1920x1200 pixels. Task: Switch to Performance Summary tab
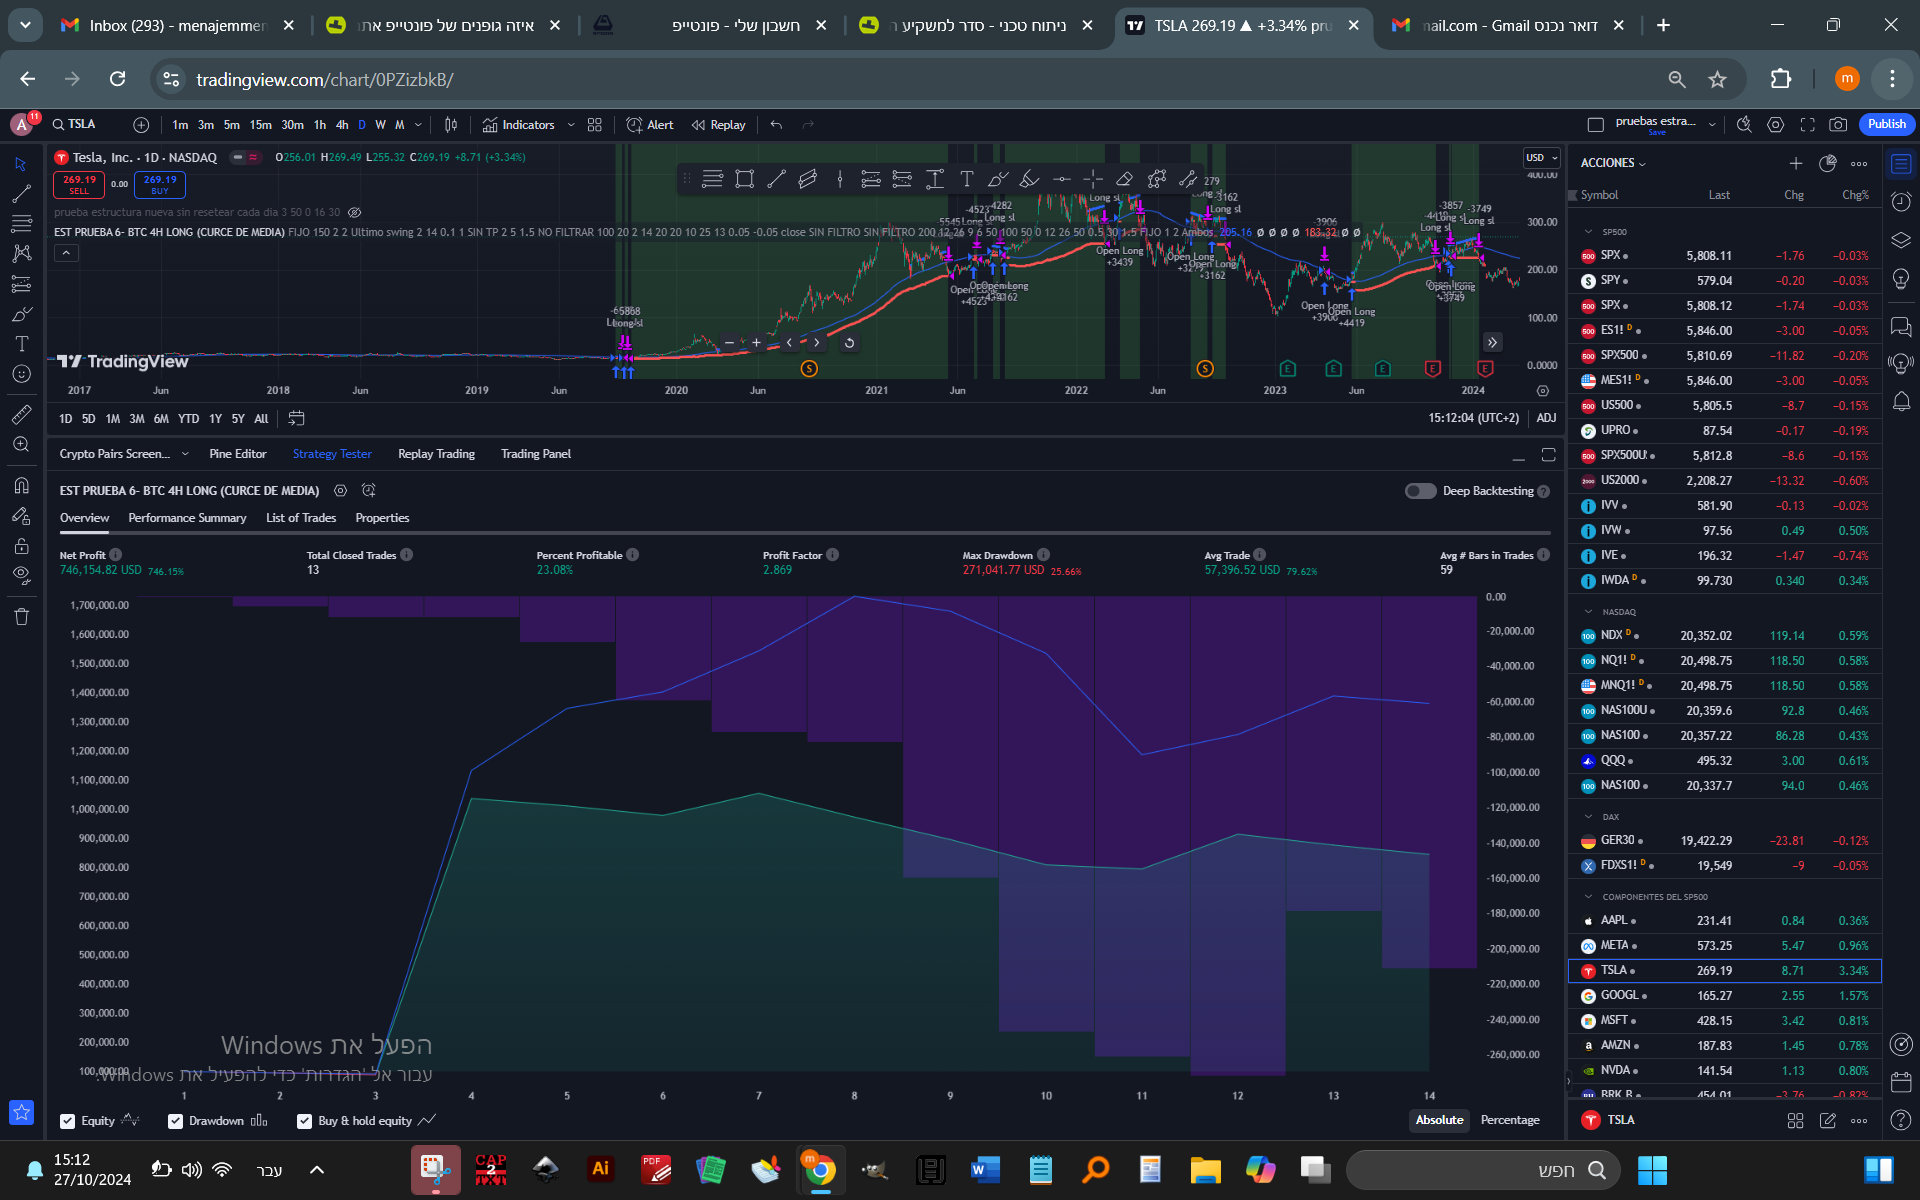click(x=187, y=518)
